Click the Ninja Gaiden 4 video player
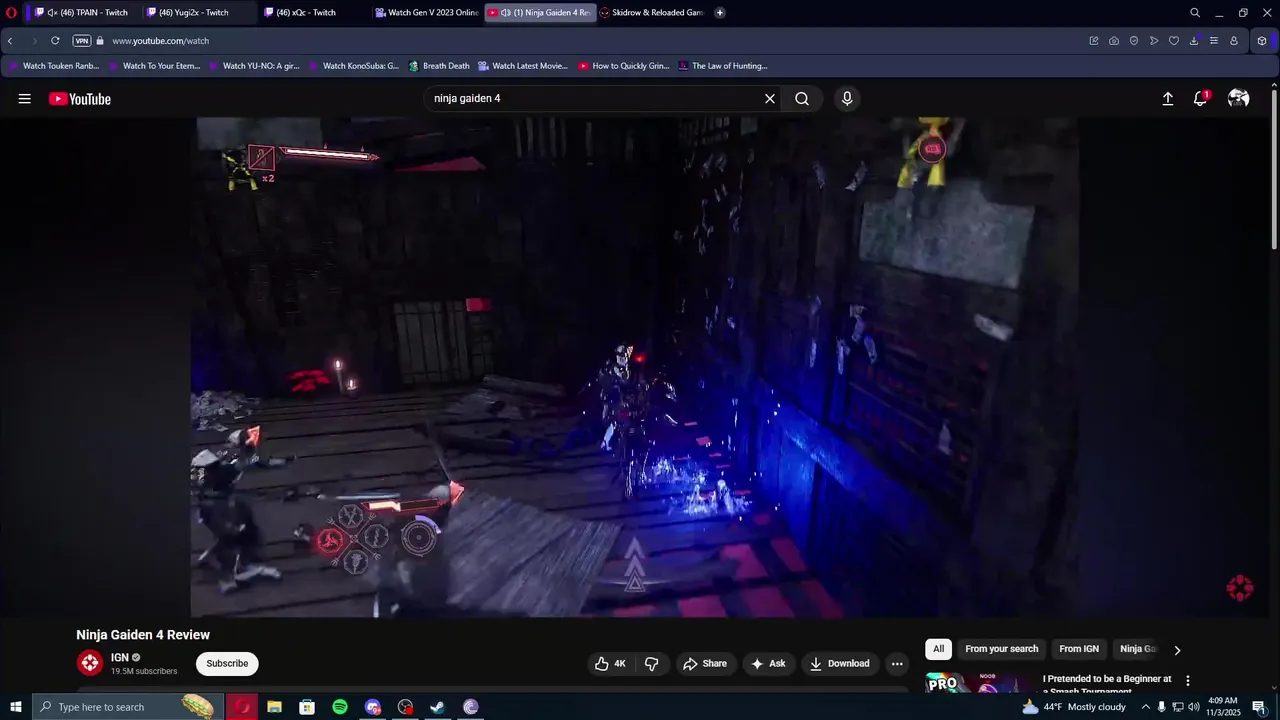This screenshot has height=720, width=1280. pyautogui.click(x=635, y=367)
